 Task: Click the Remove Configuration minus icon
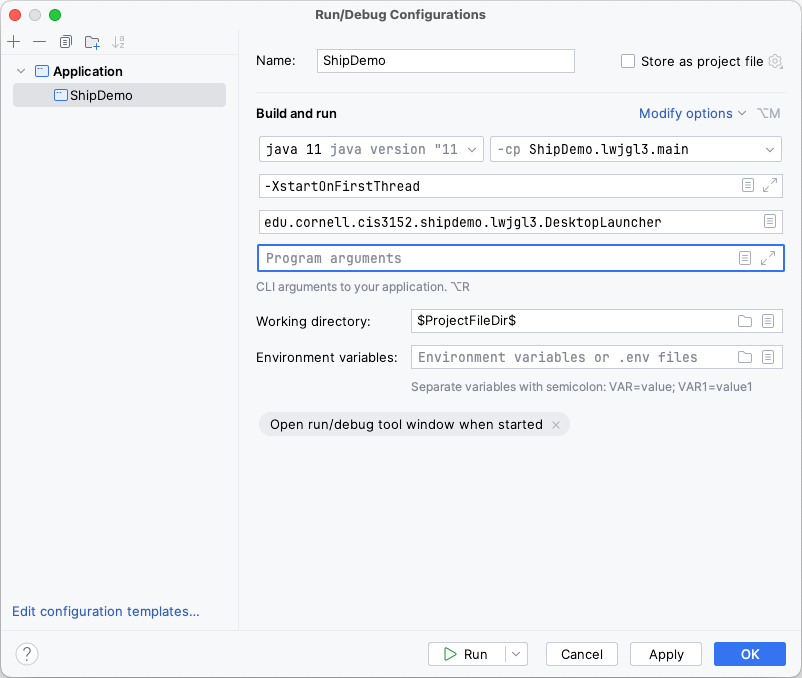click(x=40, y=42)
